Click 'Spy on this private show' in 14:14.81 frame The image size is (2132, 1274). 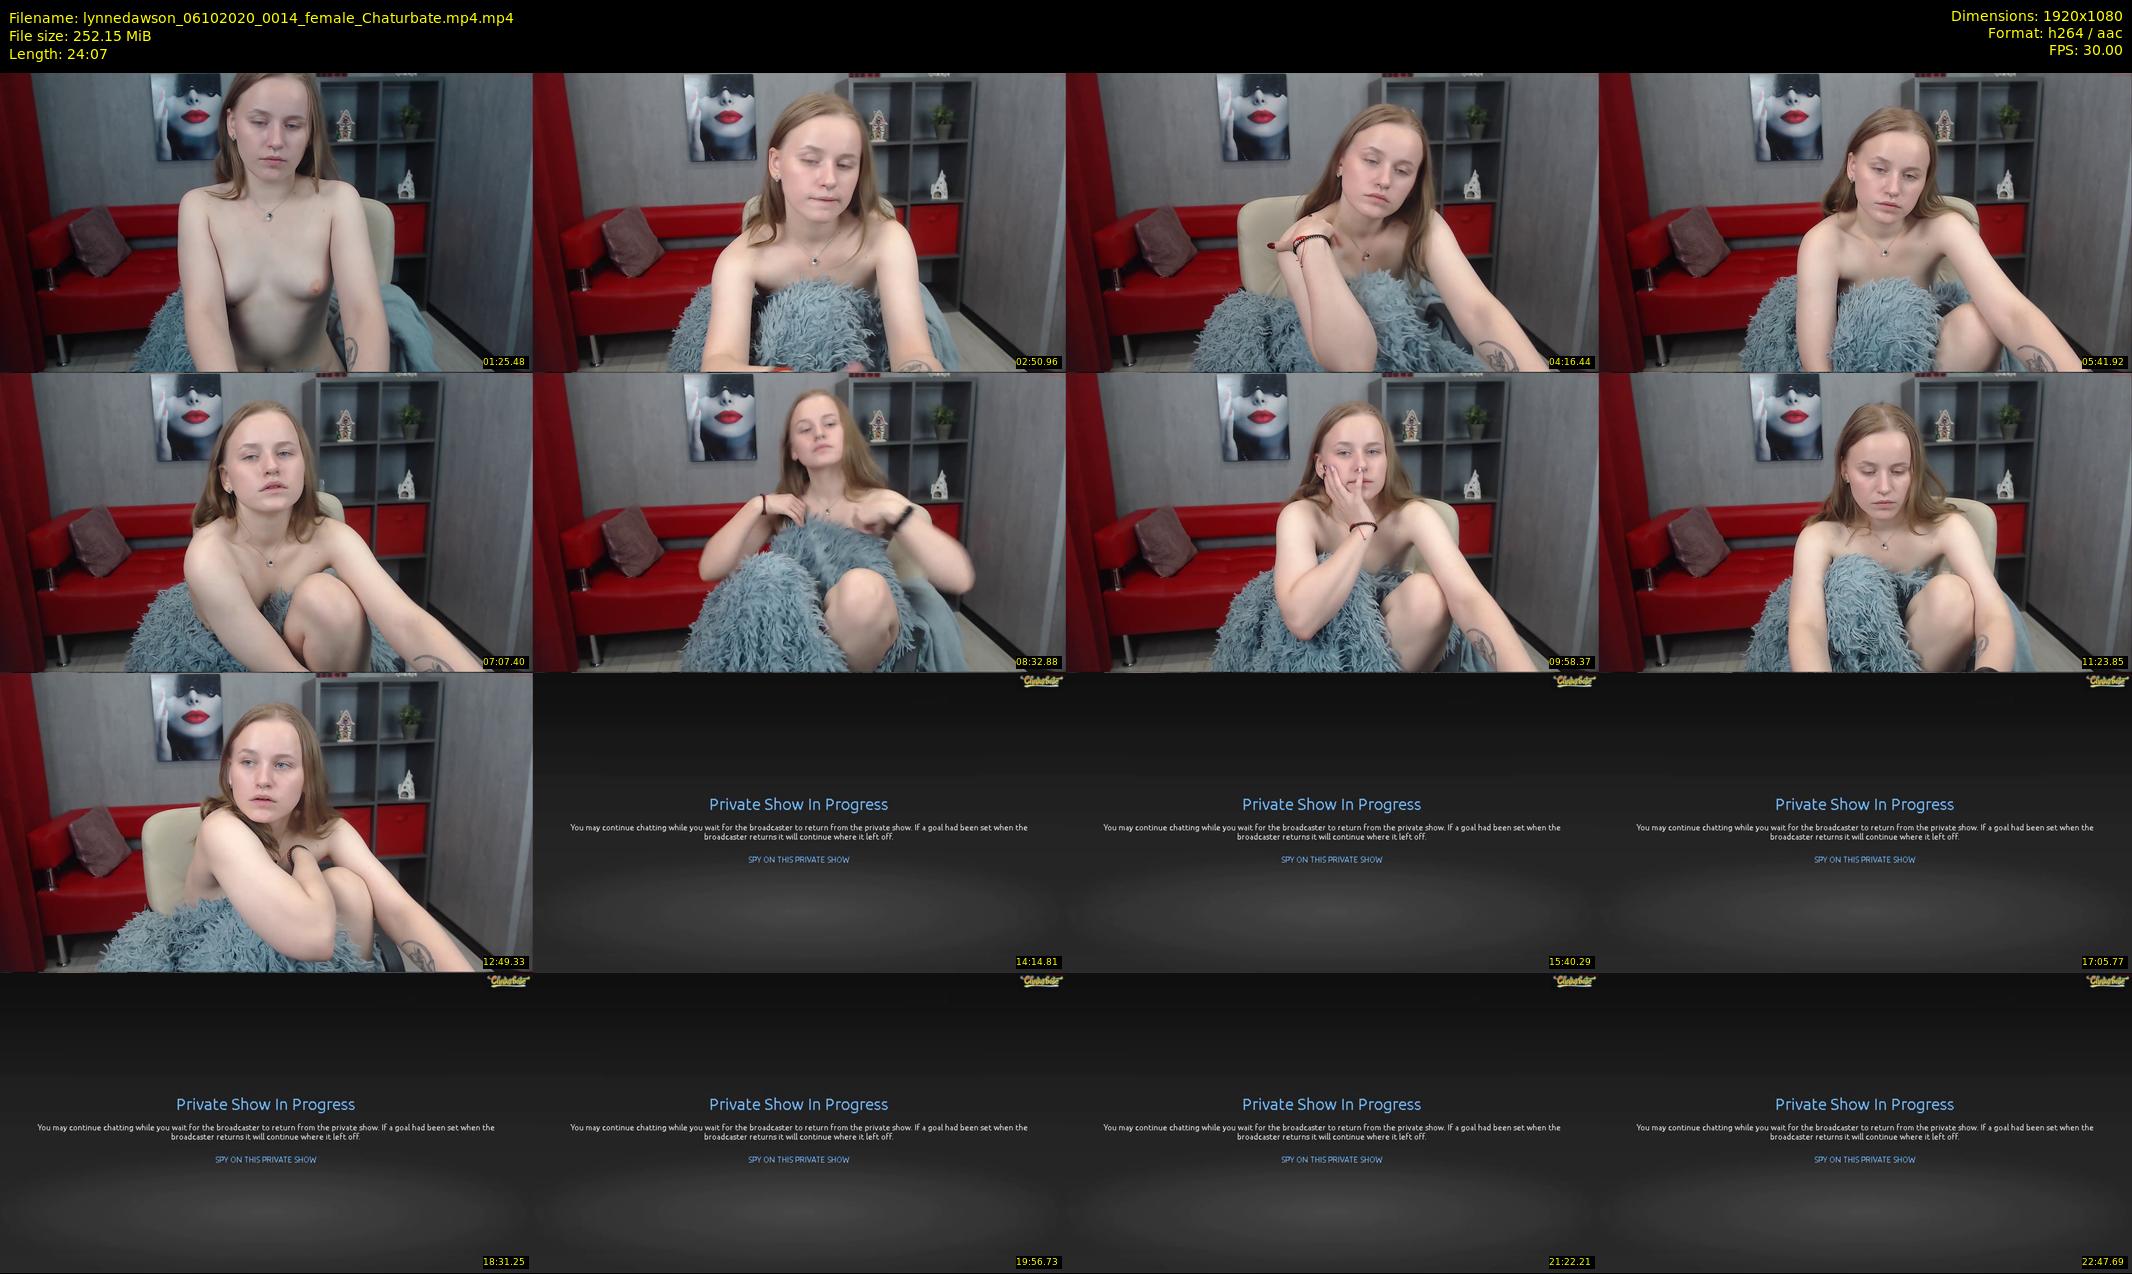pos(798,860)
